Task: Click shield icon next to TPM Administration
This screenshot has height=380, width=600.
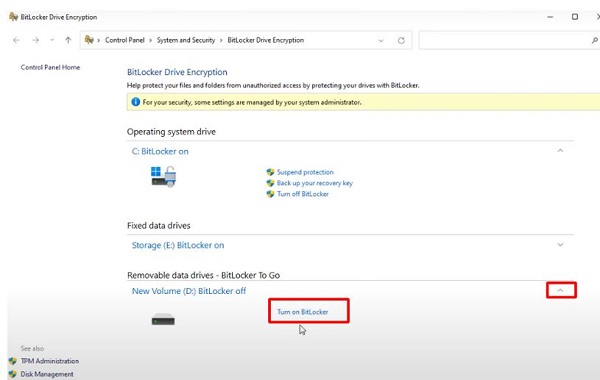Action: tap(13, 361)
